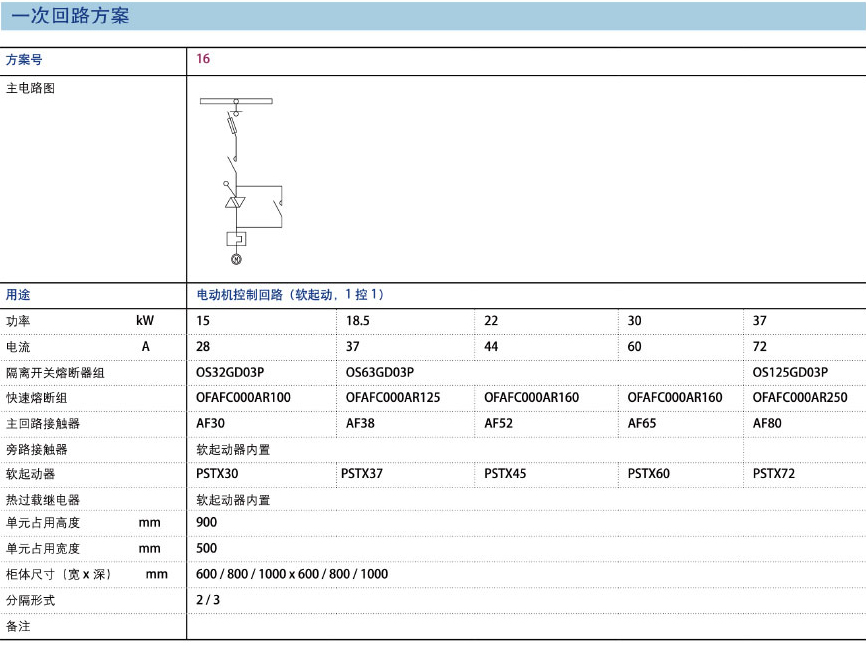Screen dimensions: 866x646
Task: Click the PSTX37 soft starter cell
Action: [x=362, y=474]
